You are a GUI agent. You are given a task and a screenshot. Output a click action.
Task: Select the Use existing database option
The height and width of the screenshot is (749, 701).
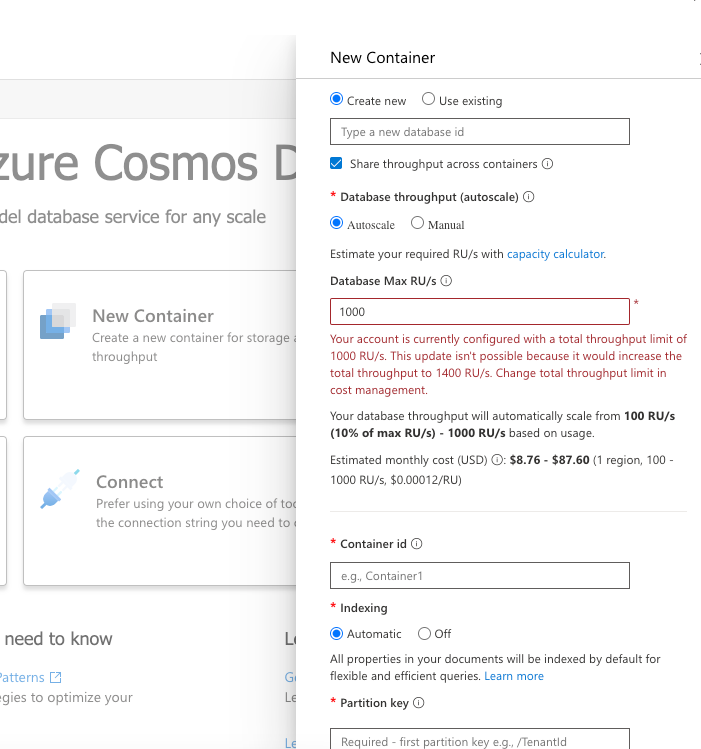coord(429,100)
